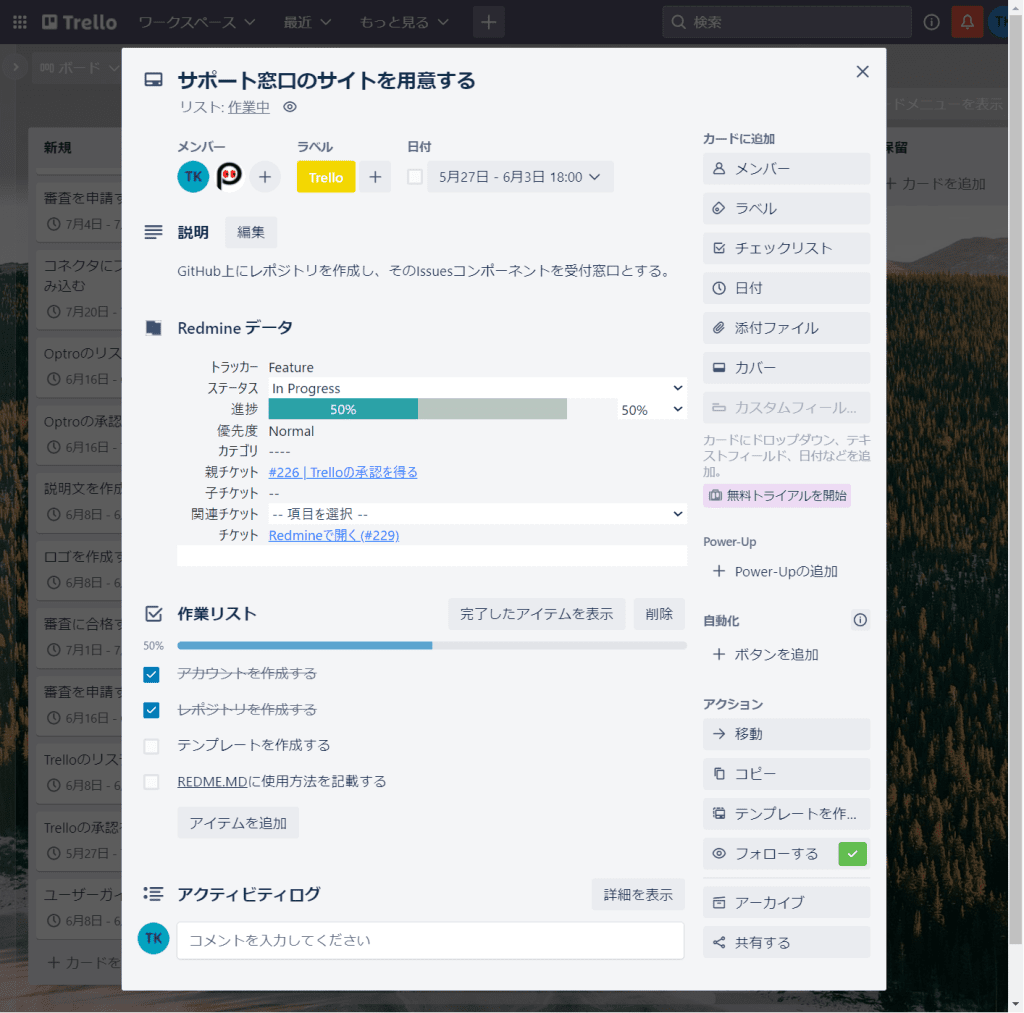Click 完了したアイテムを表示 button
This screenshot has width=1024, height=1013.
point(536,614)
